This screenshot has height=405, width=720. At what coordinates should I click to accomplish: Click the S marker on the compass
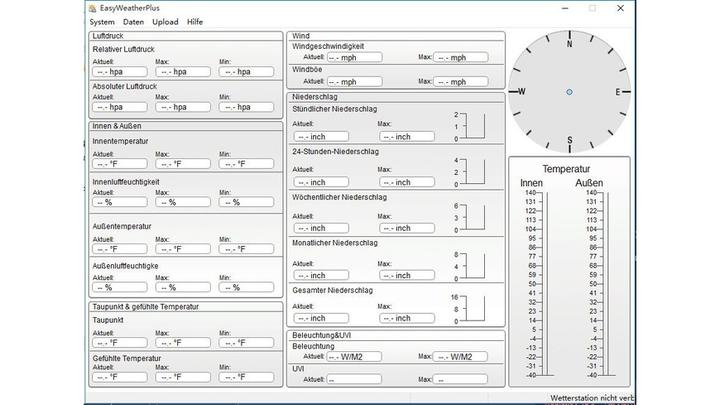570,140
